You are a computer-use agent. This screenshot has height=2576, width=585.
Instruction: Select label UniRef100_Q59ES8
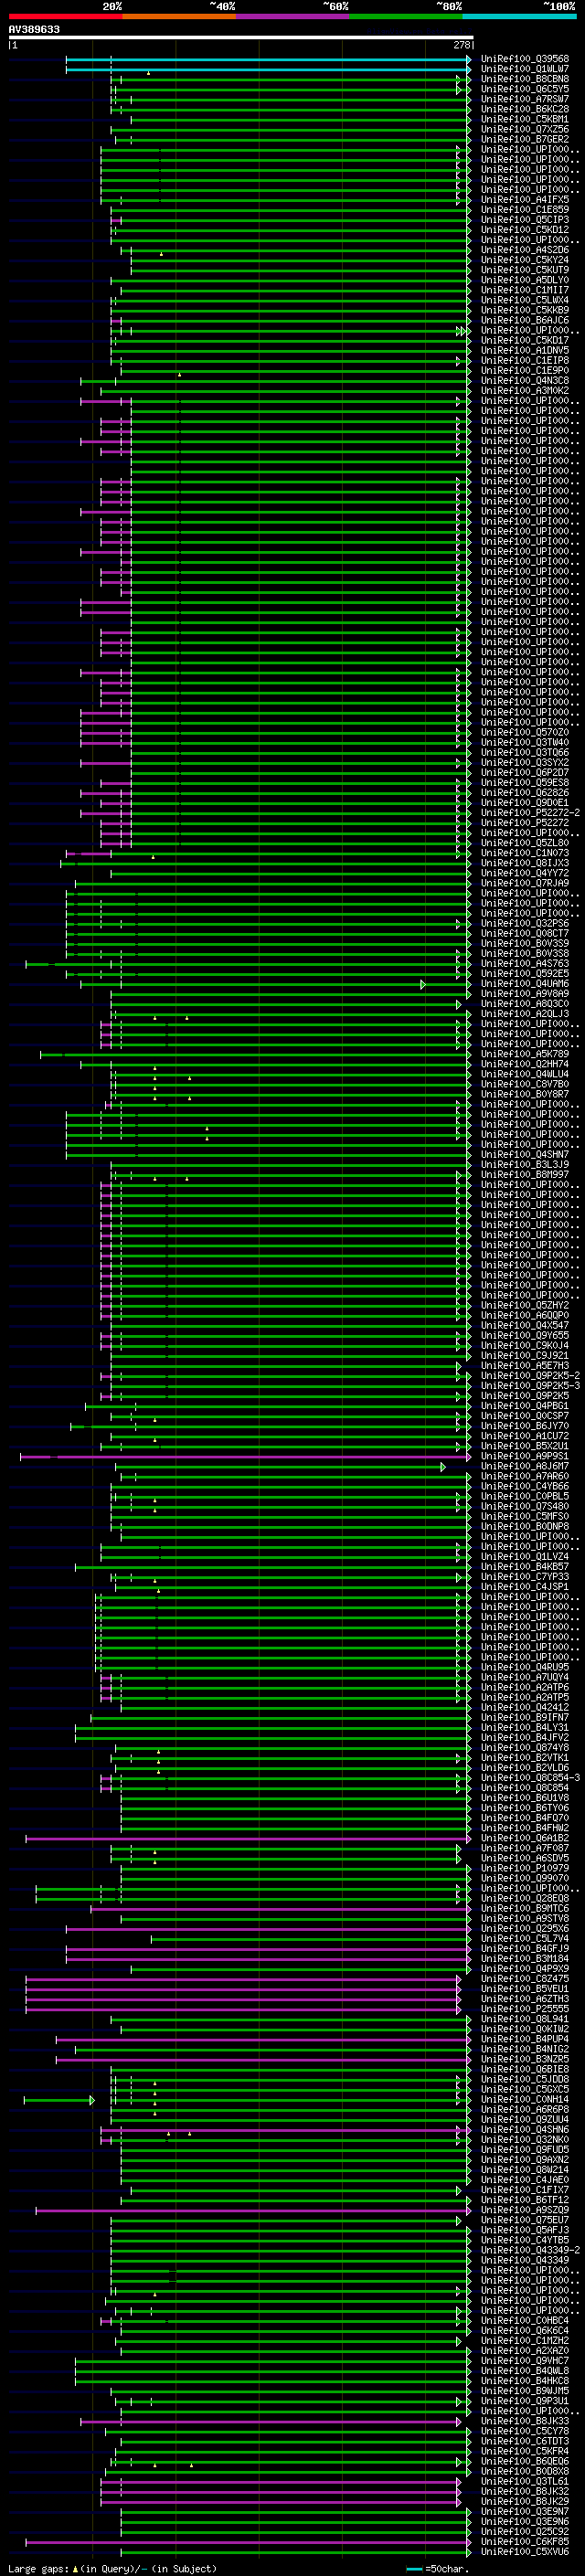(525, 782)
